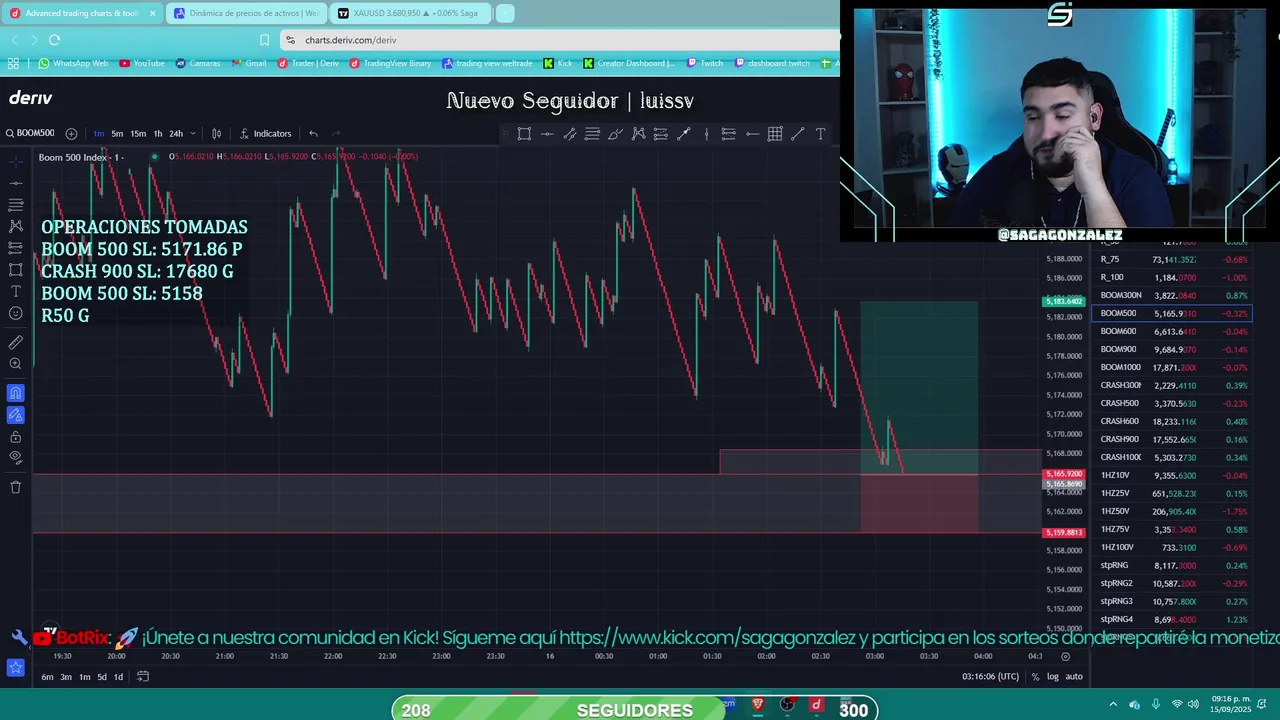This screenshot has height=720, width=1280.
Task: Open the TradingView Binary bookmark
Action: (390, 63)
